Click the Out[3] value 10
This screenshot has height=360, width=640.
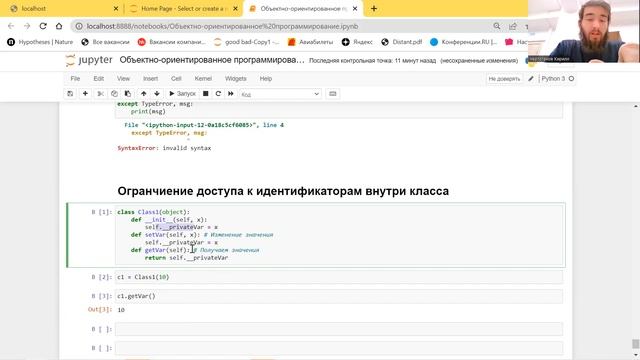pos(121,310)
